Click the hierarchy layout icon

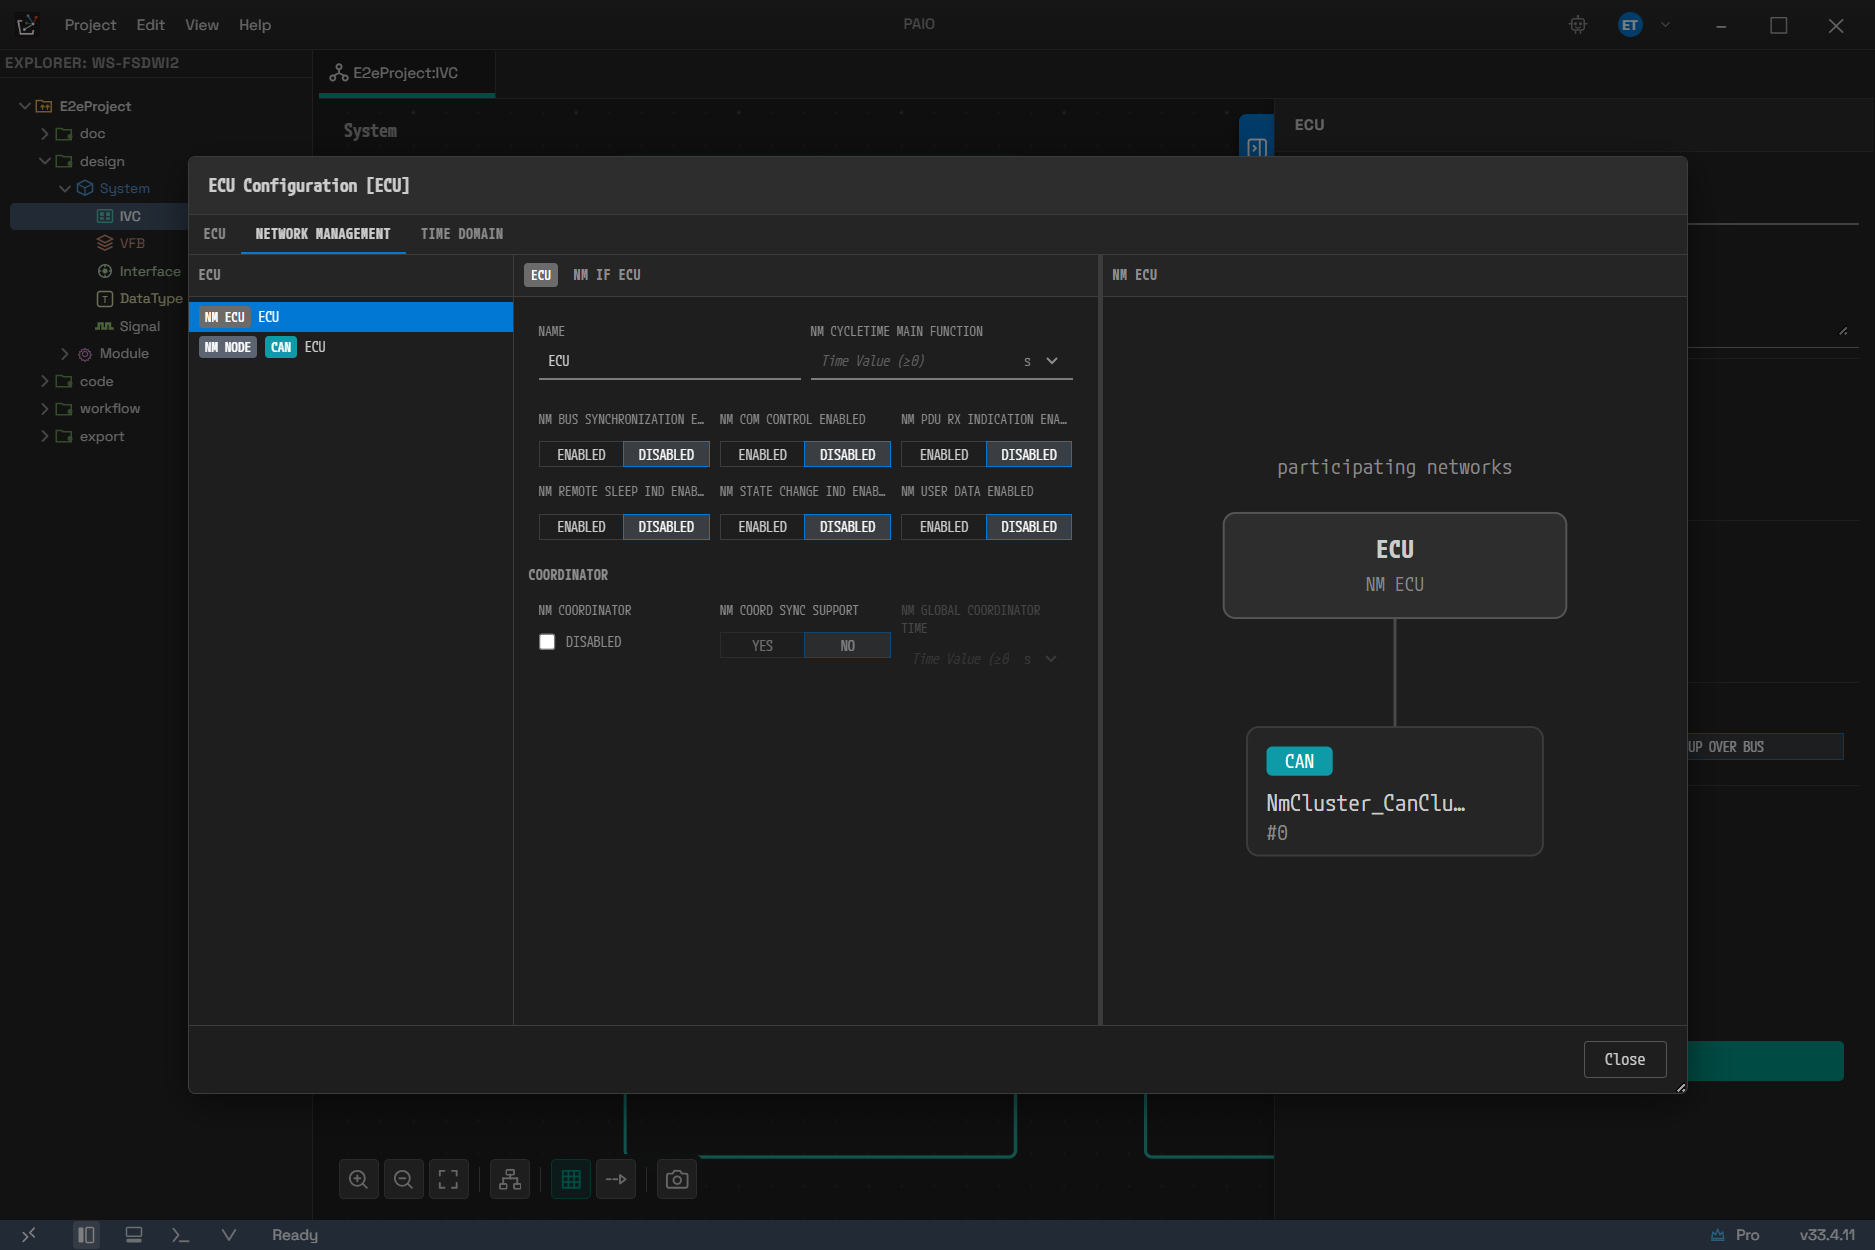pyautogui.click(x=510, y=1180)
